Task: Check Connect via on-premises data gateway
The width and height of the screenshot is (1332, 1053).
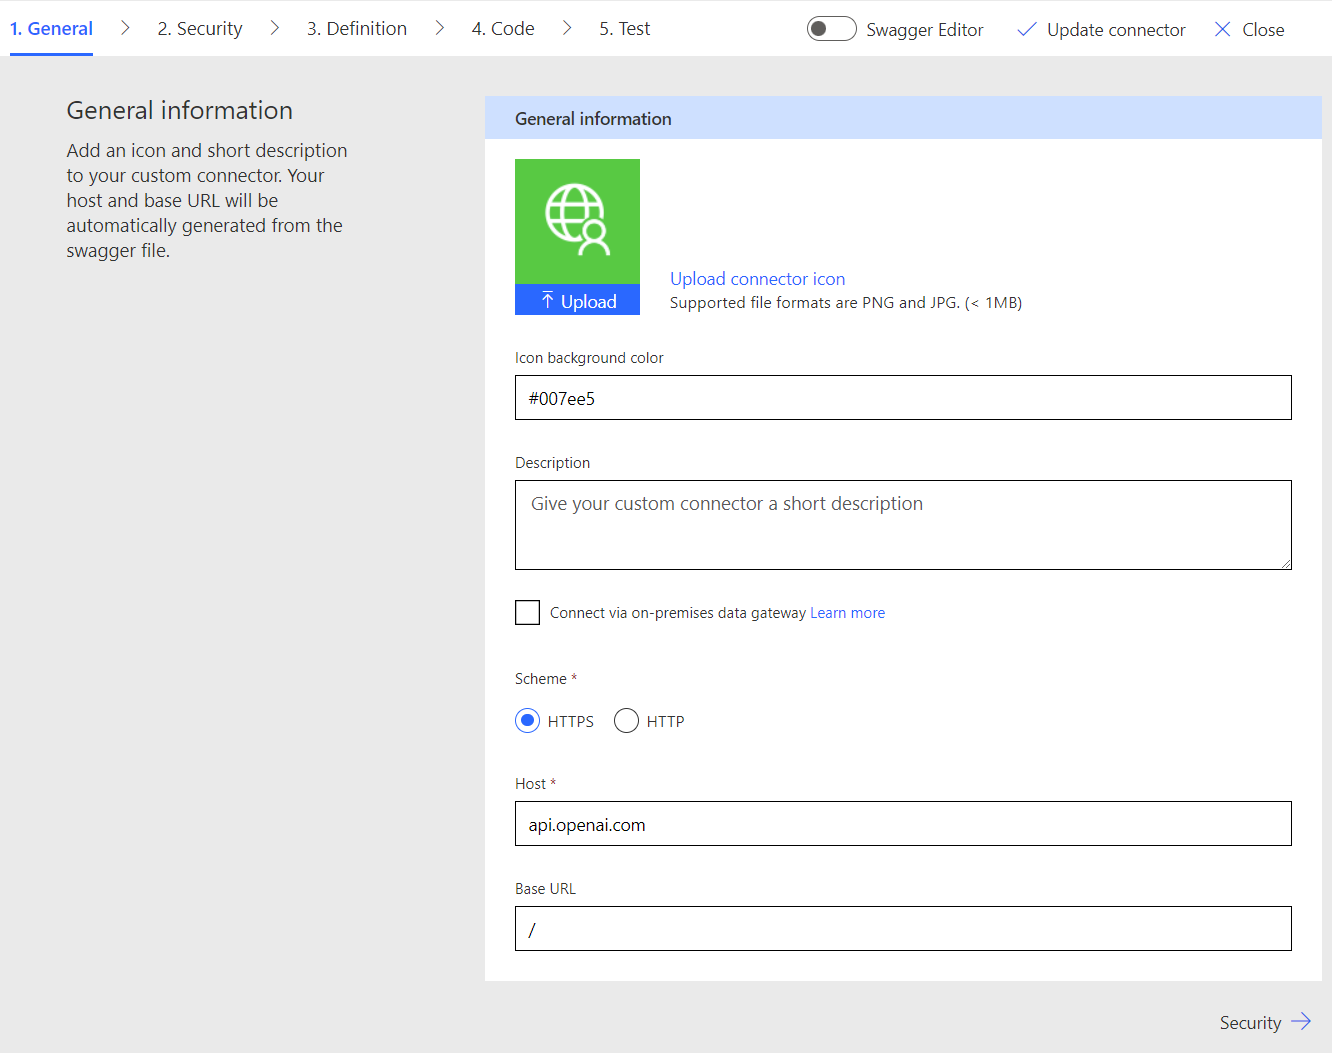Action: tap(527, 612)
